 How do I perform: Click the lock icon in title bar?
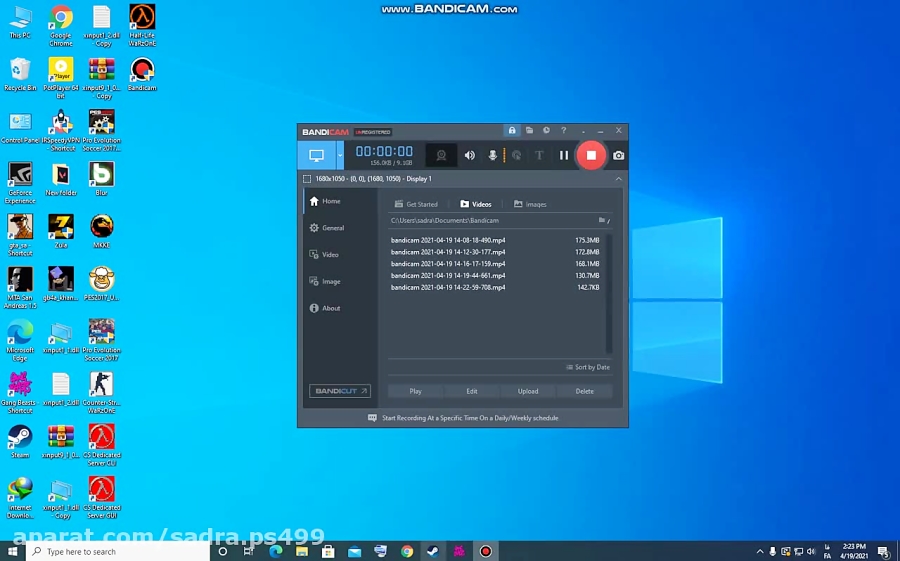point(512,131)
